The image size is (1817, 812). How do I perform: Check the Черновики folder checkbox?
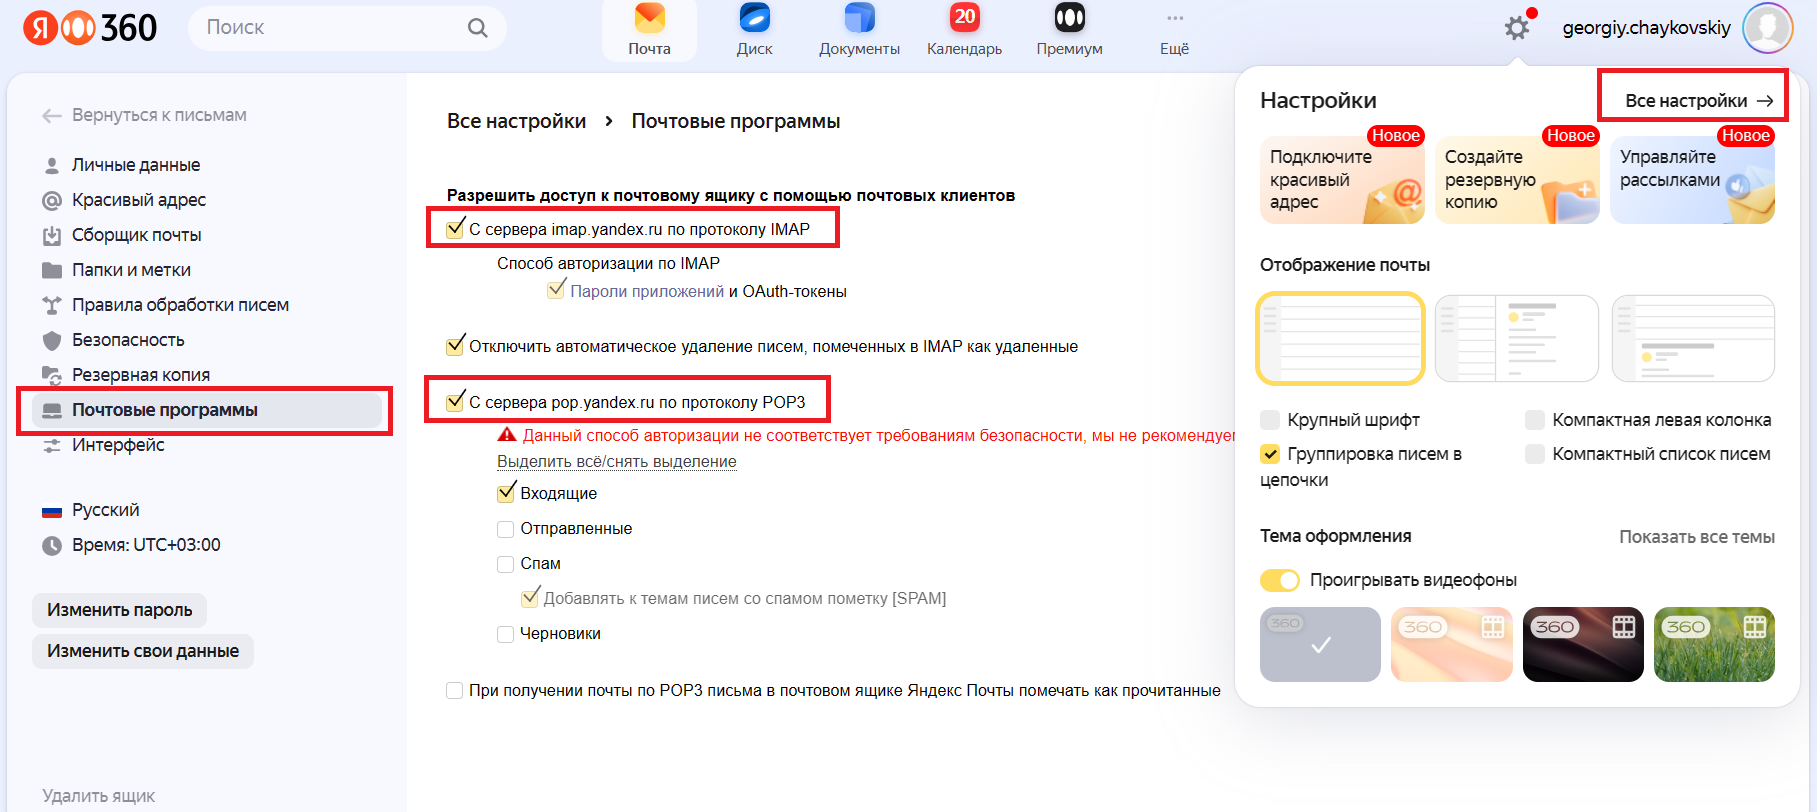tap(506, 634)
